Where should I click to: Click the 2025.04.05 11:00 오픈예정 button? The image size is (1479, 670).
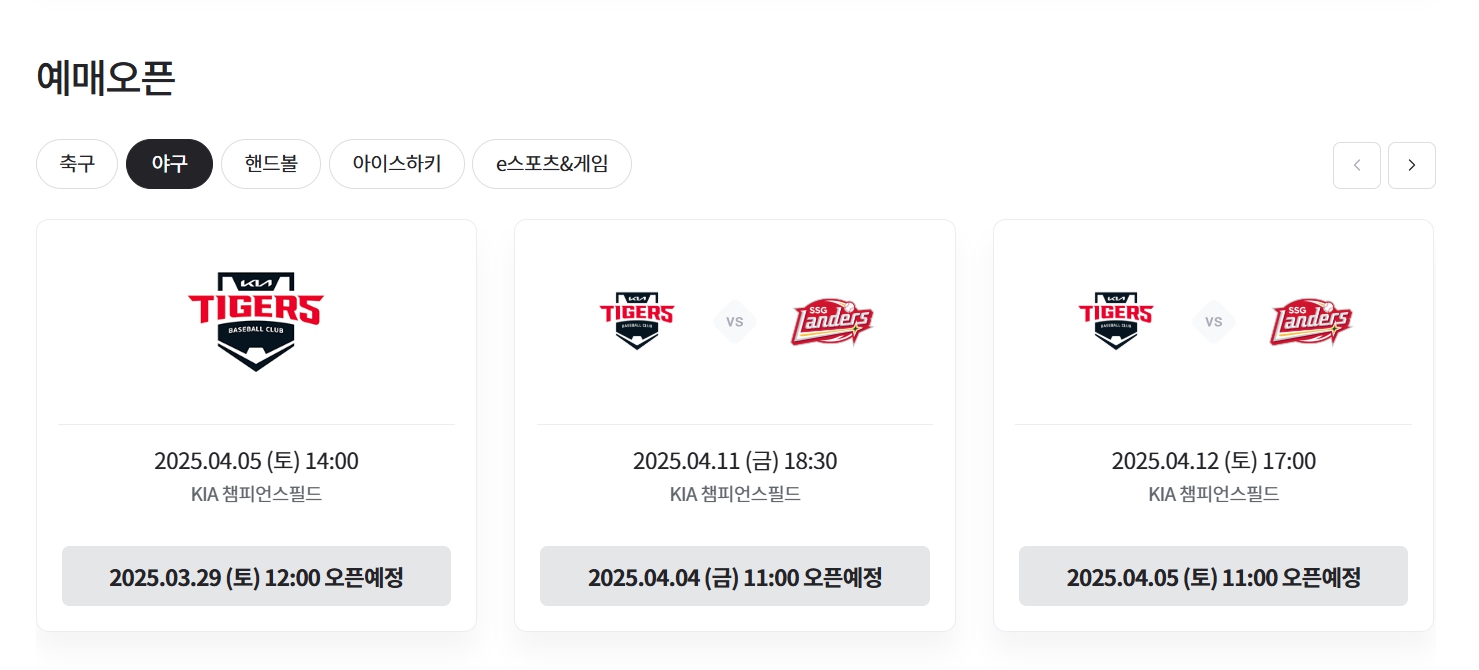[1213, 576]
